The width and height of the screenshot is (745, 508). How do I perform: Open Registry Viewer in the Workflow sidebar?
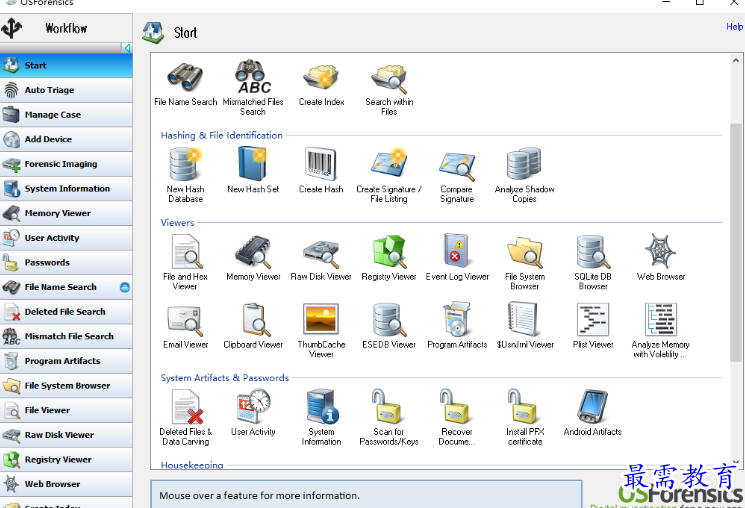click(66, 460)
